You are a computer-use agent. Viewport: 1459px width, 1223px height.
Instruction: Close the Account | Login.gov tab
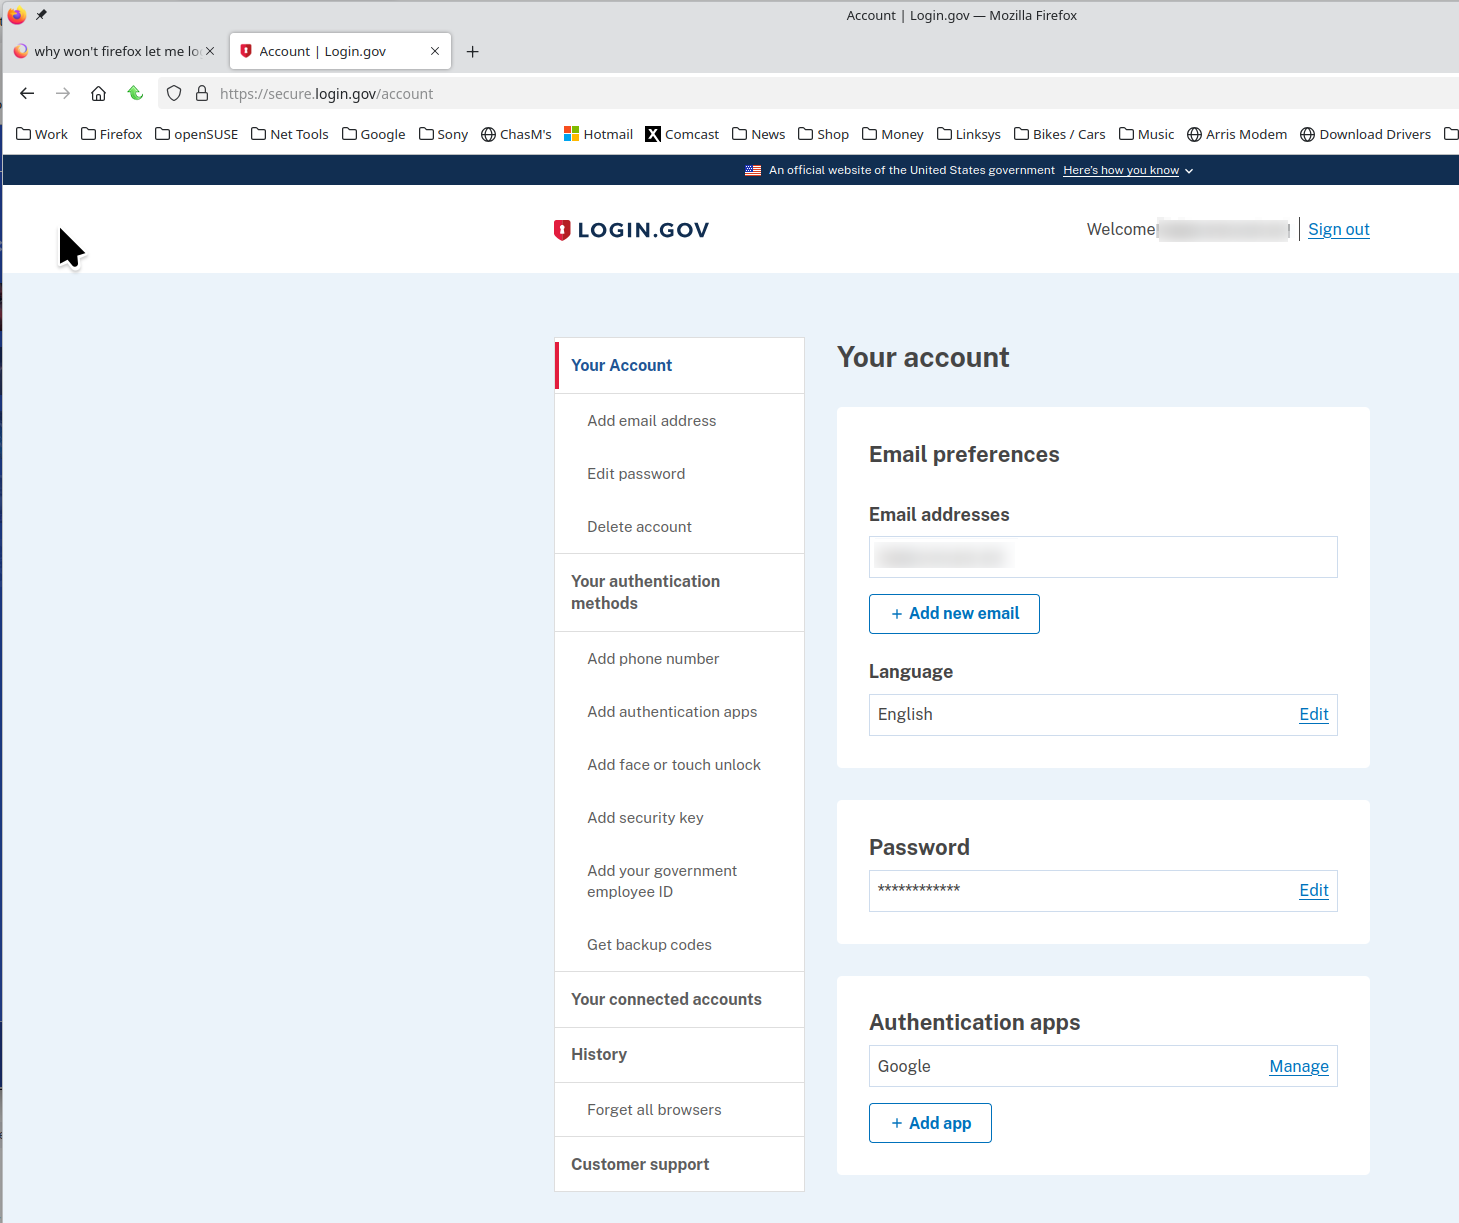pos(435,51)
